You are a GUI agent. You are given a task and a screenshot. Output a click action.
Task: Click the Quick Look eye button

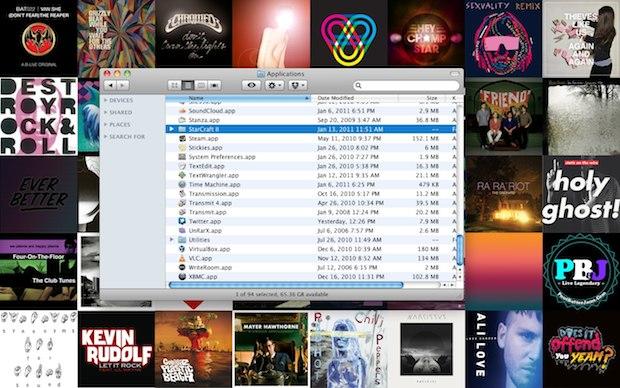tap(251, 85)
